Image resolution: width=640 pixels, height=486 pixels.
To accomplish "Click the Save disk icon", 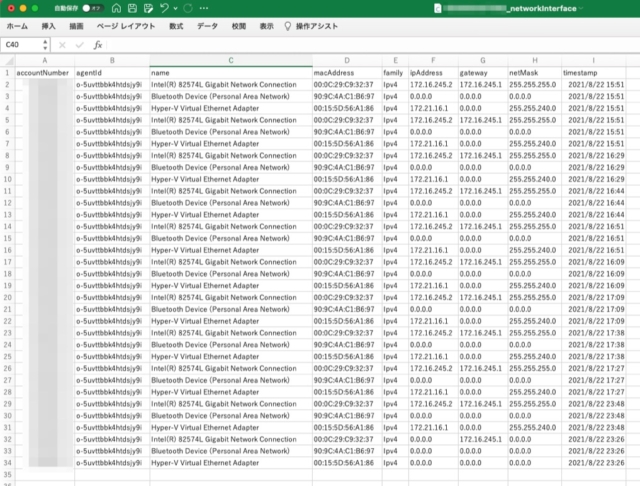I will click(x=132, y=8).
